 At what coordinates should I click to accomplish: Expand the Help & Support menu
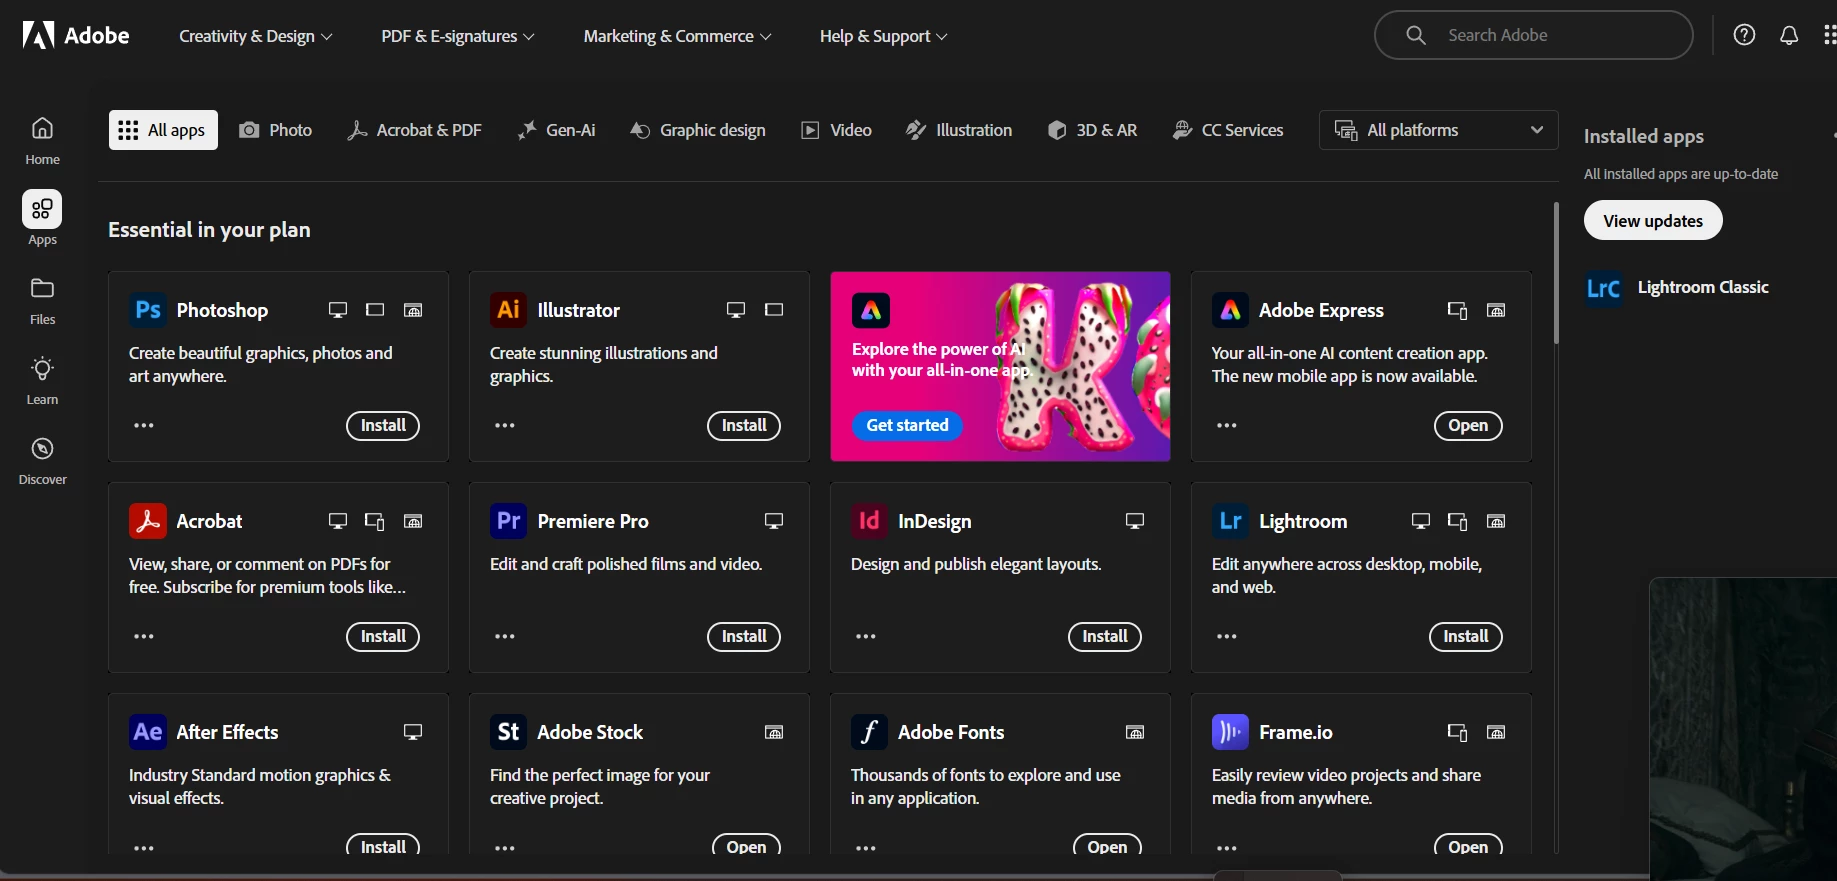884,36
